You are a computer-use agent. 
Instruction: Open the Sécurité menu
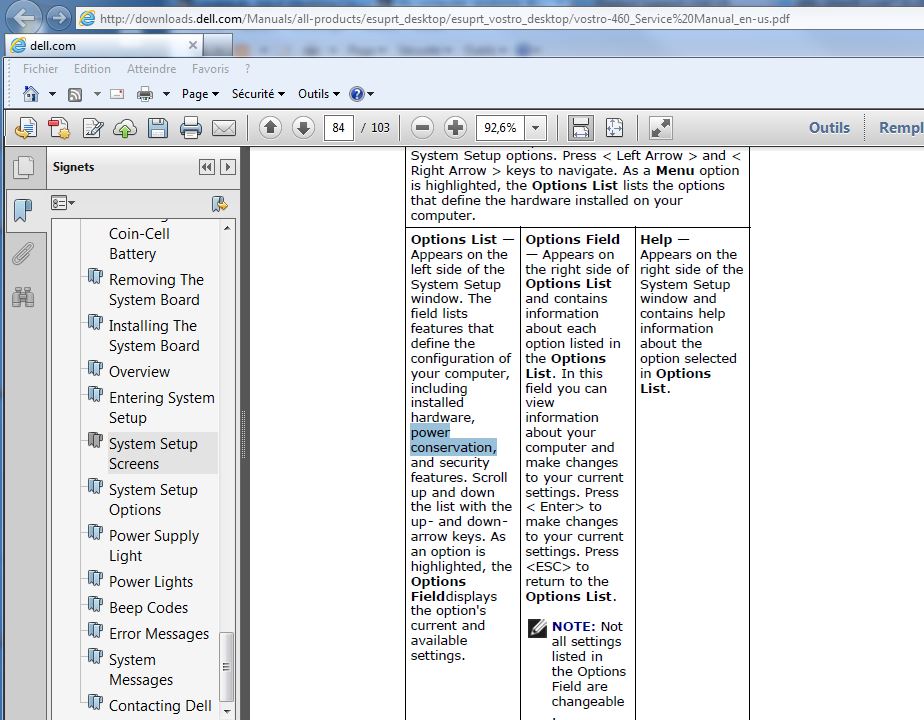pyautogui.click(x=258, y=94)
